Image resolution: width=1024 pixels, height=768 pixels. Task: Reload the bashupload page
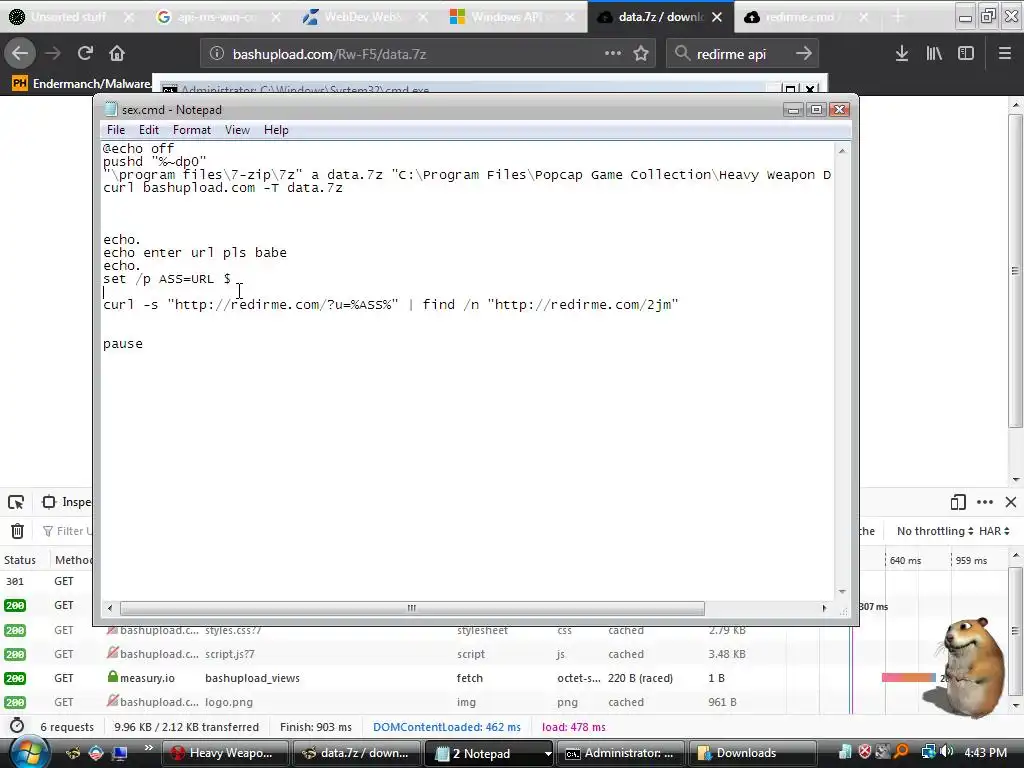pos(85,54)
